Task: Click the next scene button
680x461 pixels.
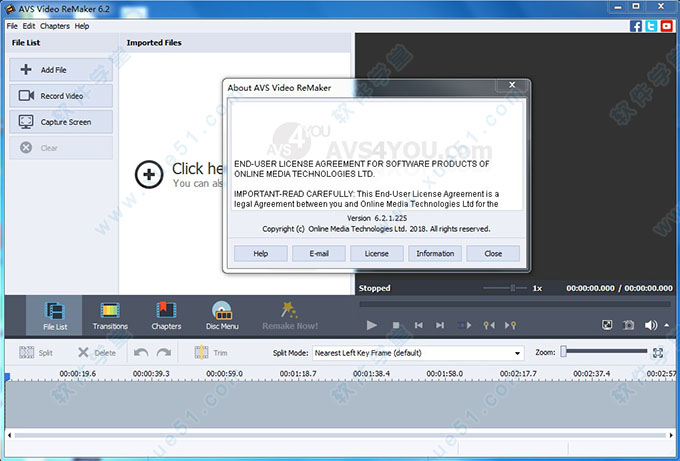Action: pos(464,325)
